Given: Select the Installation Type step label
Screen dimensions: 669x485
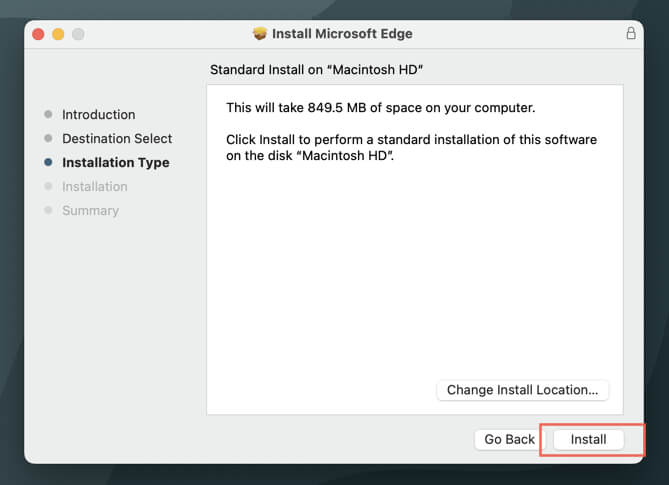Looking at the screenshot, I should 115,163.
